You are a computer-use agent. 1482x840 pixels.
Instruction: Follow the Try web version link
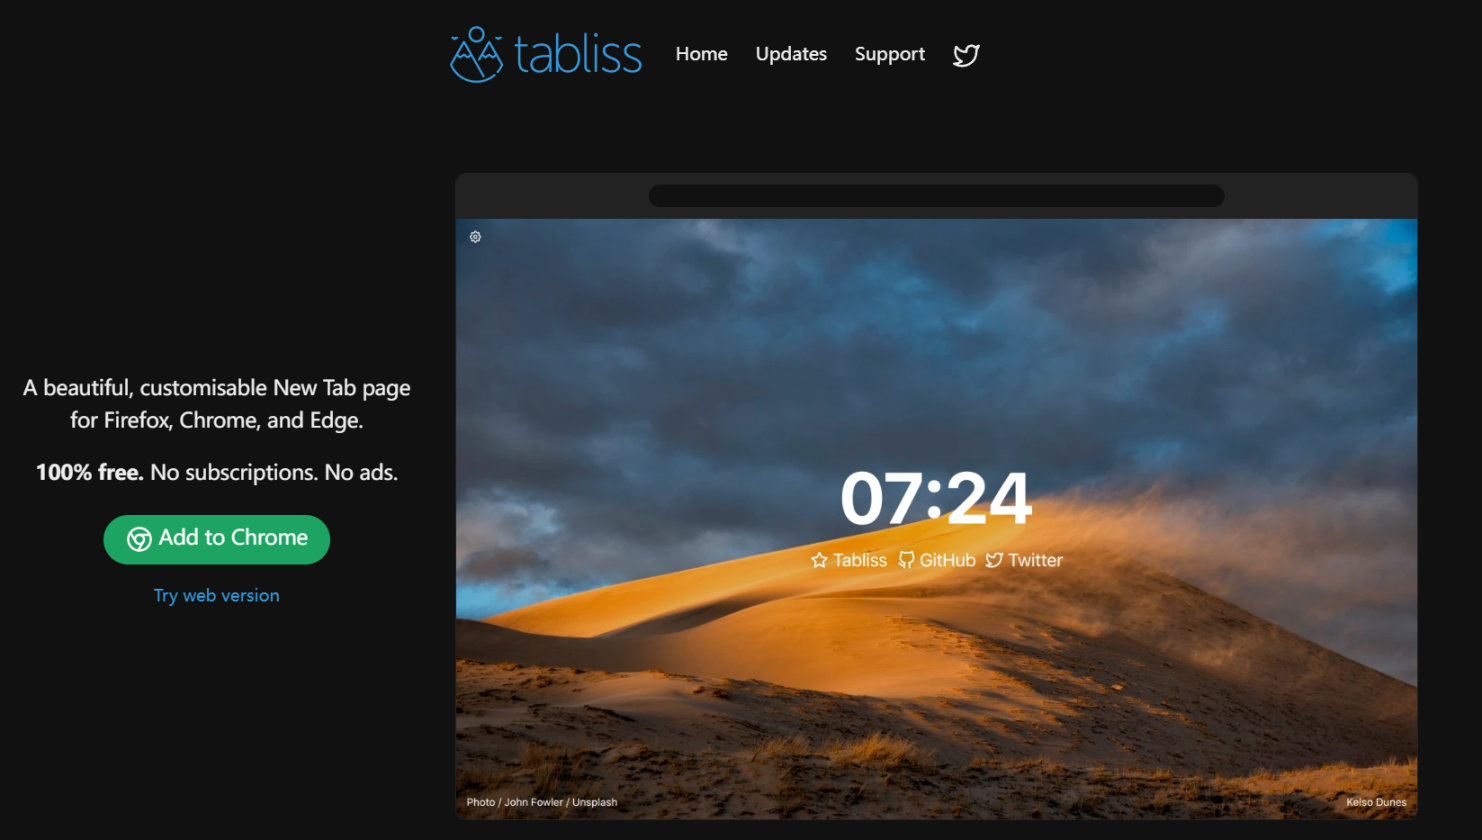pos(217,595)
